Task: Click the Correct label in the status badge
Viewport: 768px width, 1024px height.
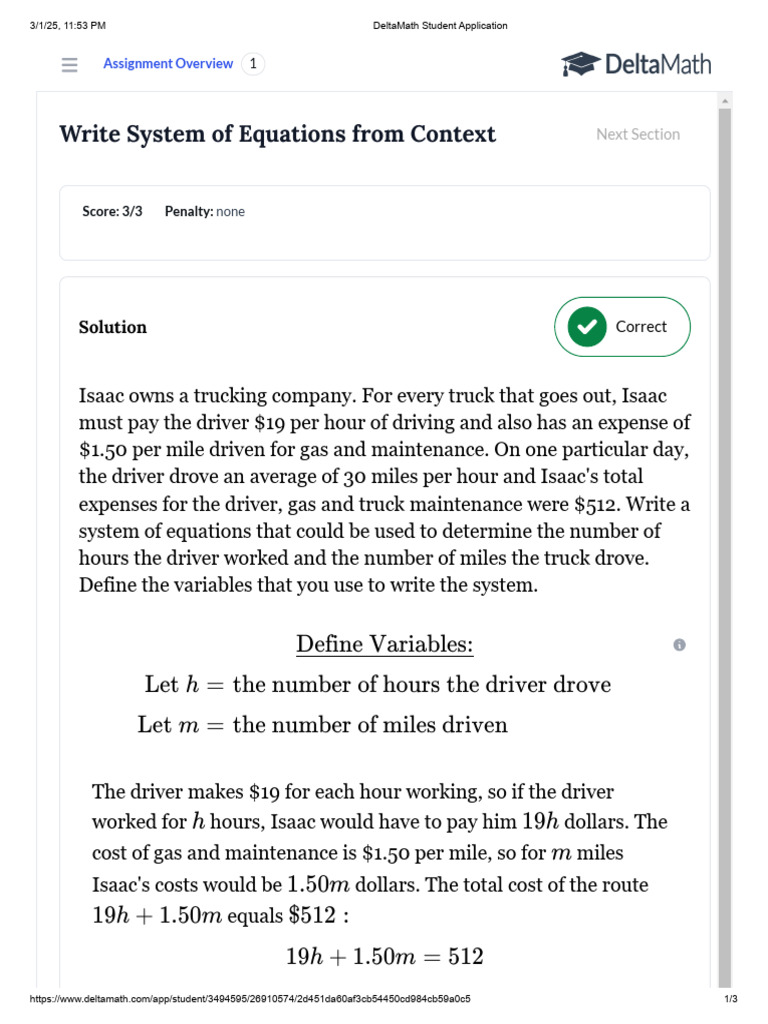Action: (641, 327)
